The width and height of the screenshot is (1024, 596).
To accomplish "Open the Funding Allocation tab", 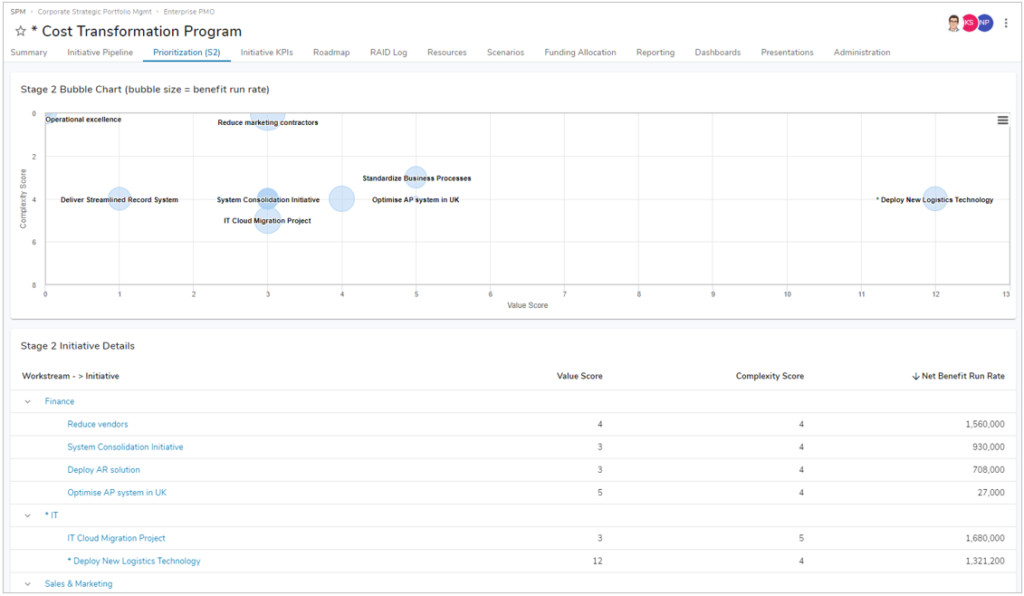I will pos(580,52).
